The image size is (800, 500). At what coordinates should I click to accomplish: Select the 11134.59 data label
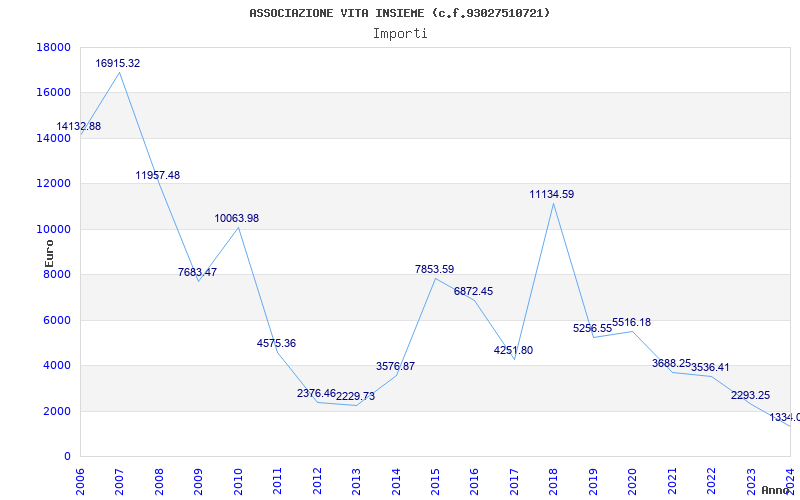tap(552, 194)
